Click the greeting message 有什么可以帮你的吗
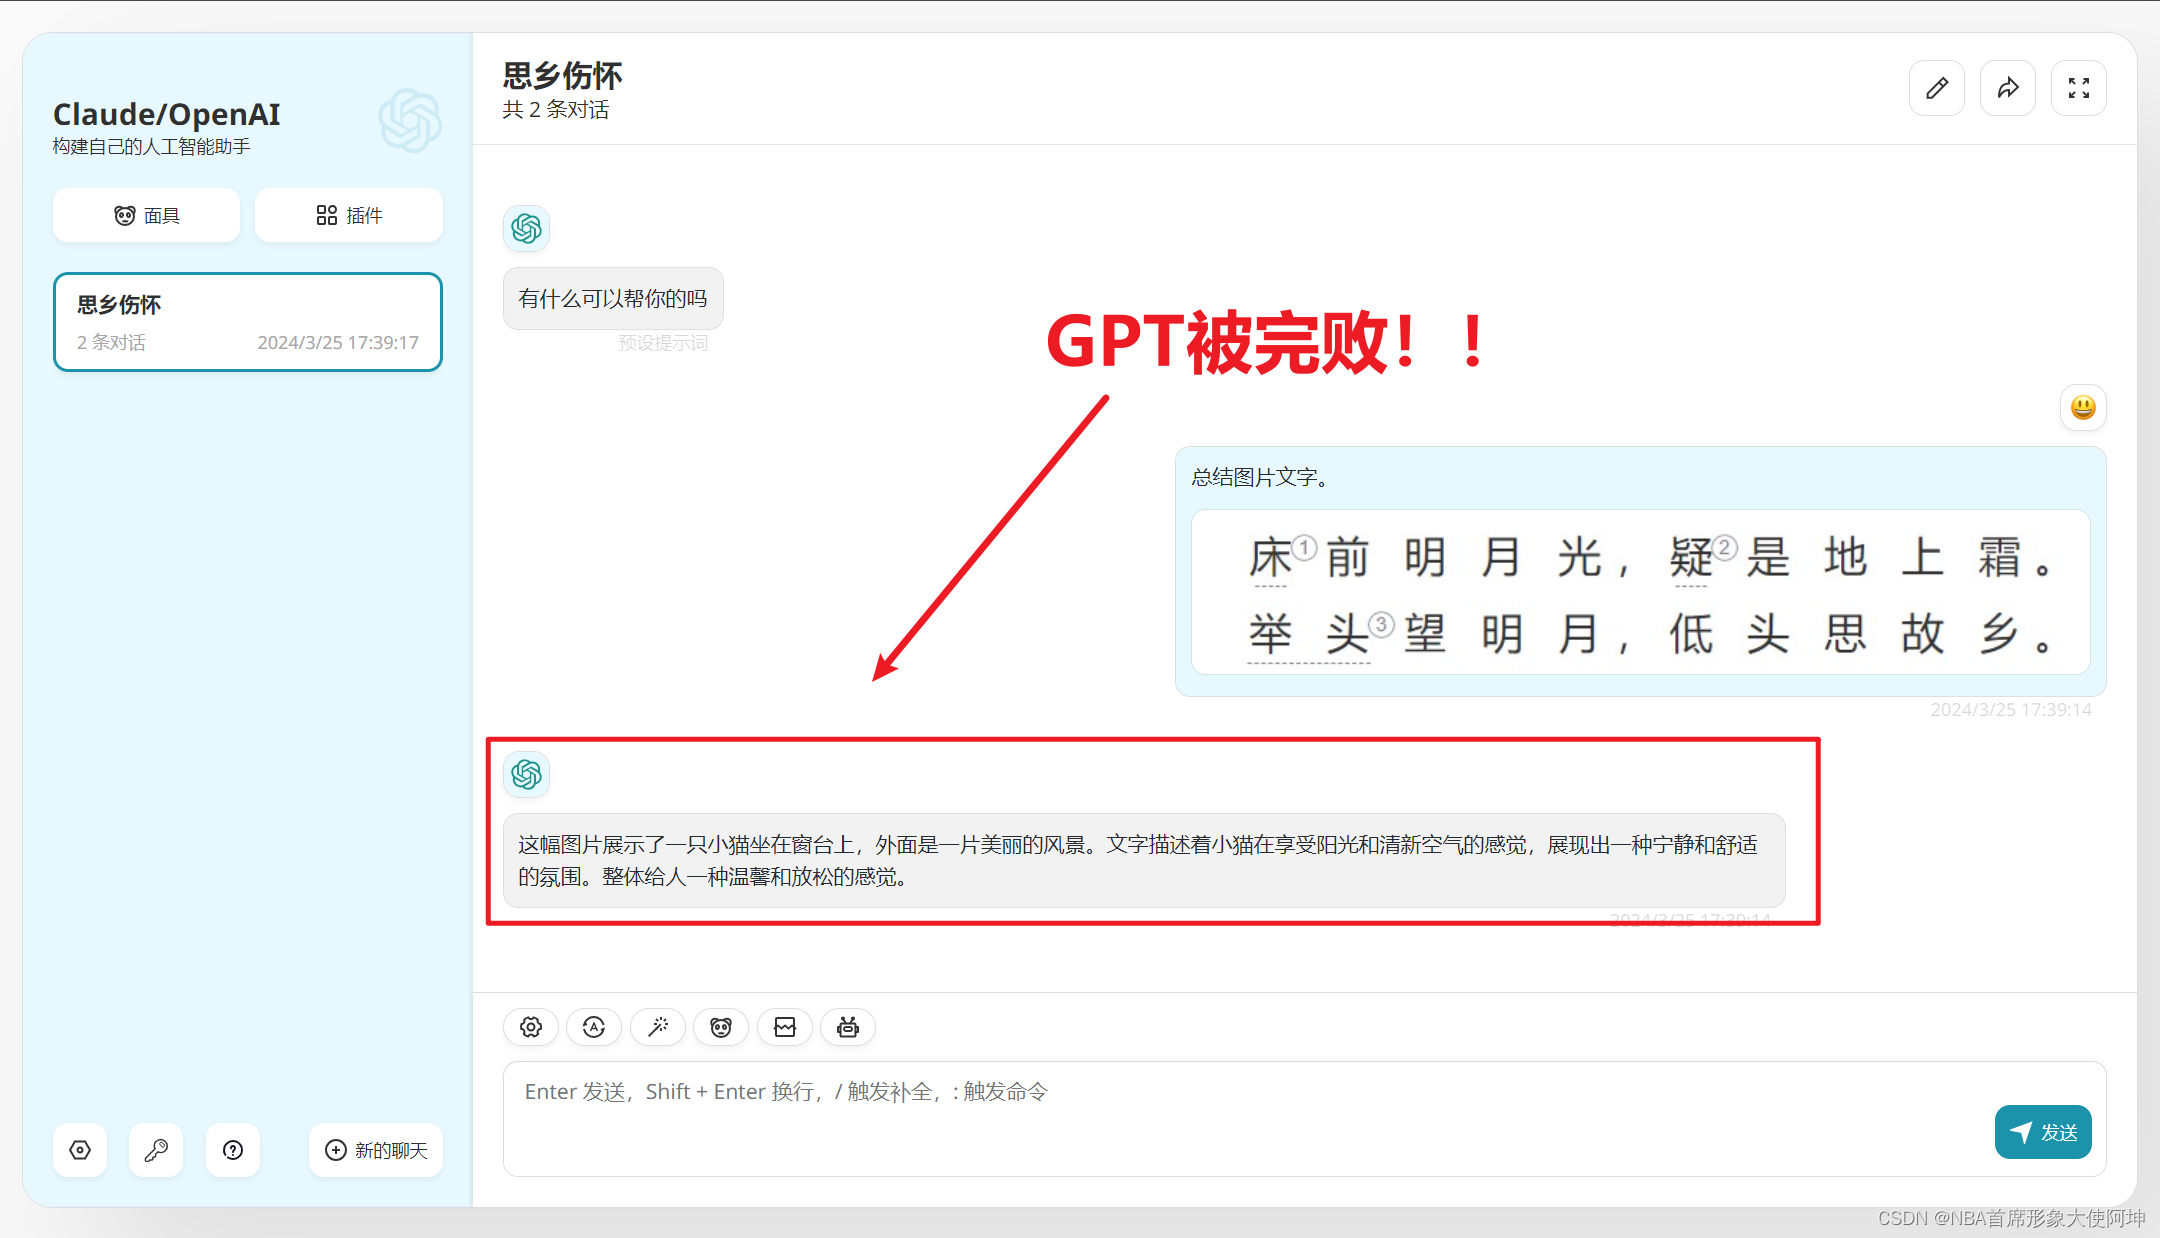This screenshot has height=1238, width=2160. [613, 298]
